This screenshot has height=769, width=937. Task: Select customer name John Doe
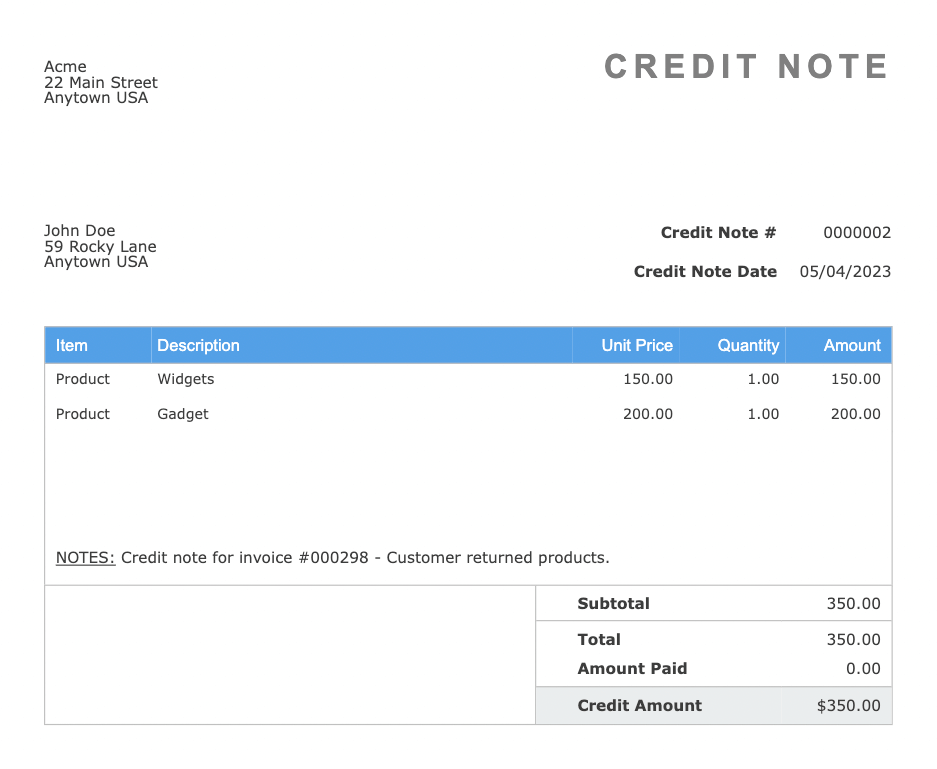(79, 231)
